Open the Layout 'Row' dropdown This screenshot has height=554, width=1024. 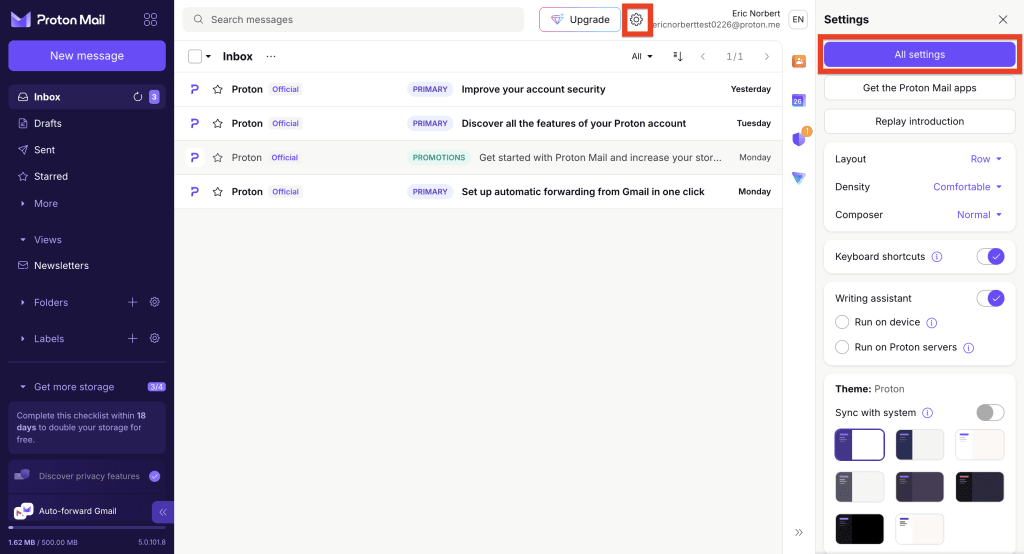pos(986,159)
